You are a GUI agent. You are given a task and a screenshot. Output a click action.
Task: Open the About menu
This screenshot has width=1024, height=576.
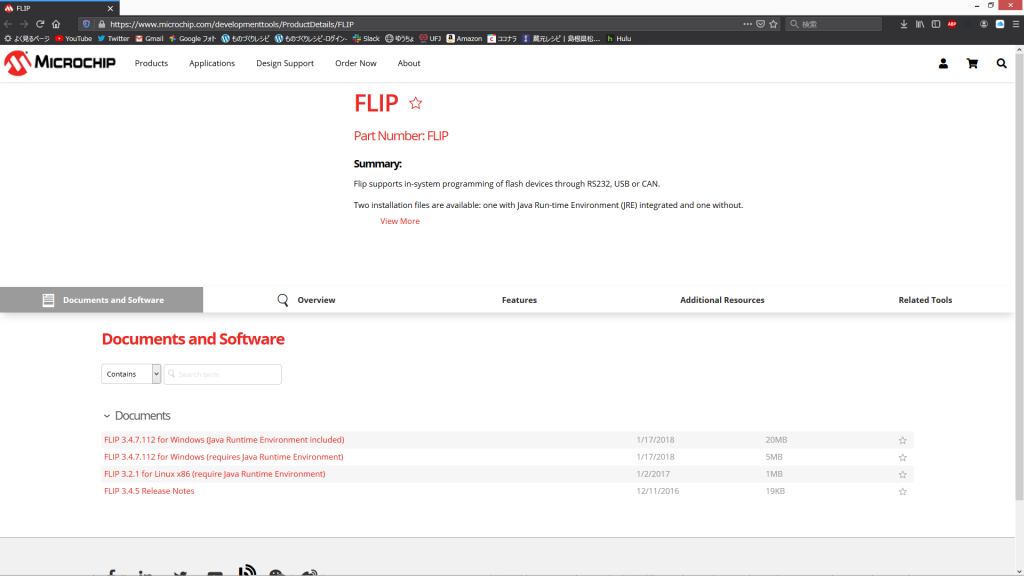coord(409,63)
